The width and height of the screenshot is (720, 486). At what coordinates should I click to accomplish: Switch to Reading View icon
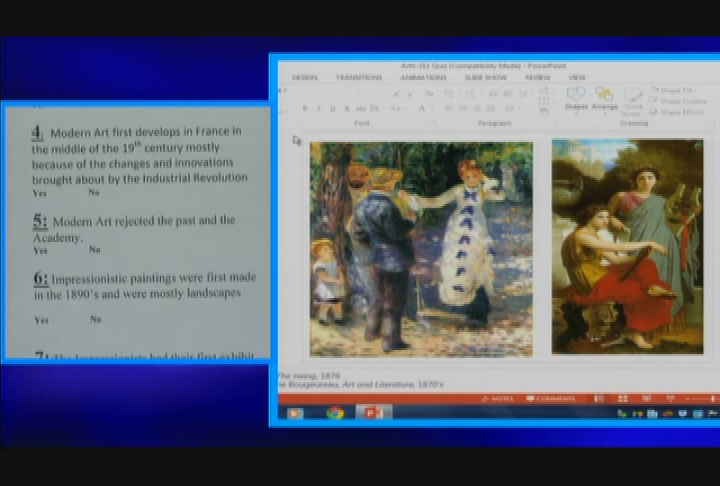coord(647,399)
